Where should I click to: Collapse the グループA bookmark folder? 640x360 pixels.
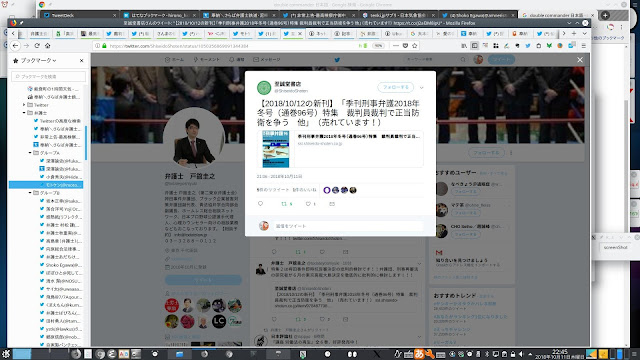click(x=30, y=153)
